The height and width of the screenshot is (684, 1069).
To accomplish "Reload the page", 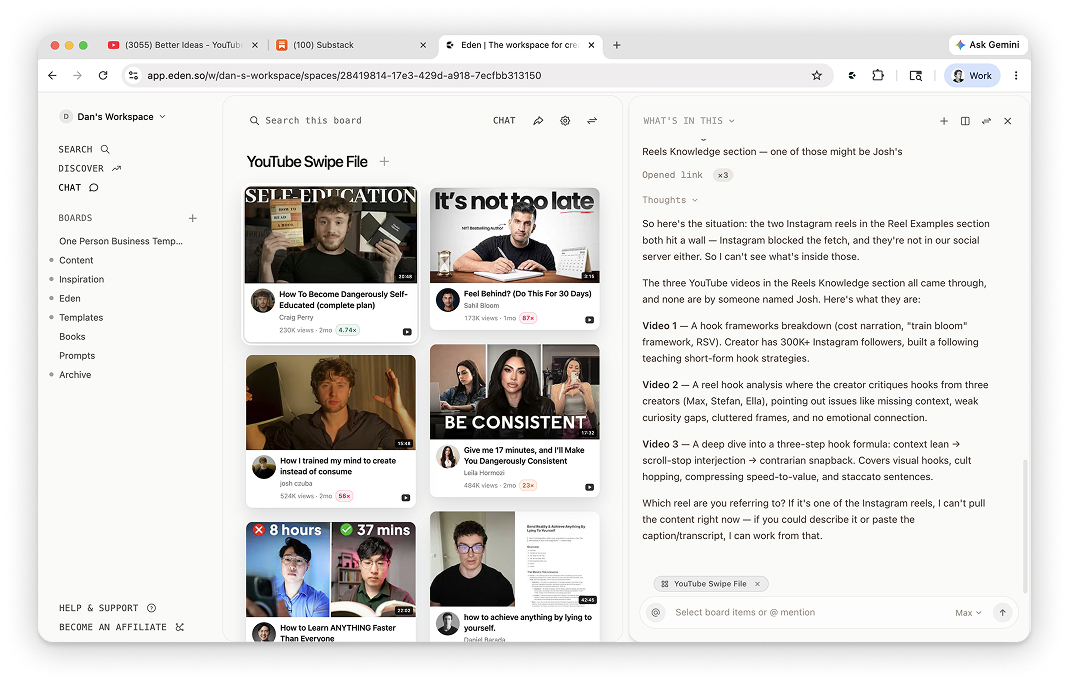I will point(103,76).
